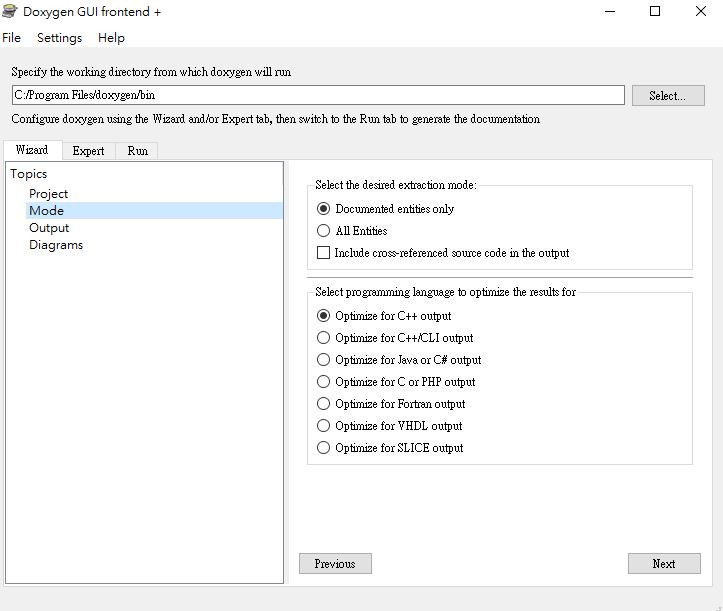Switch to the Wizard tab

32,150
